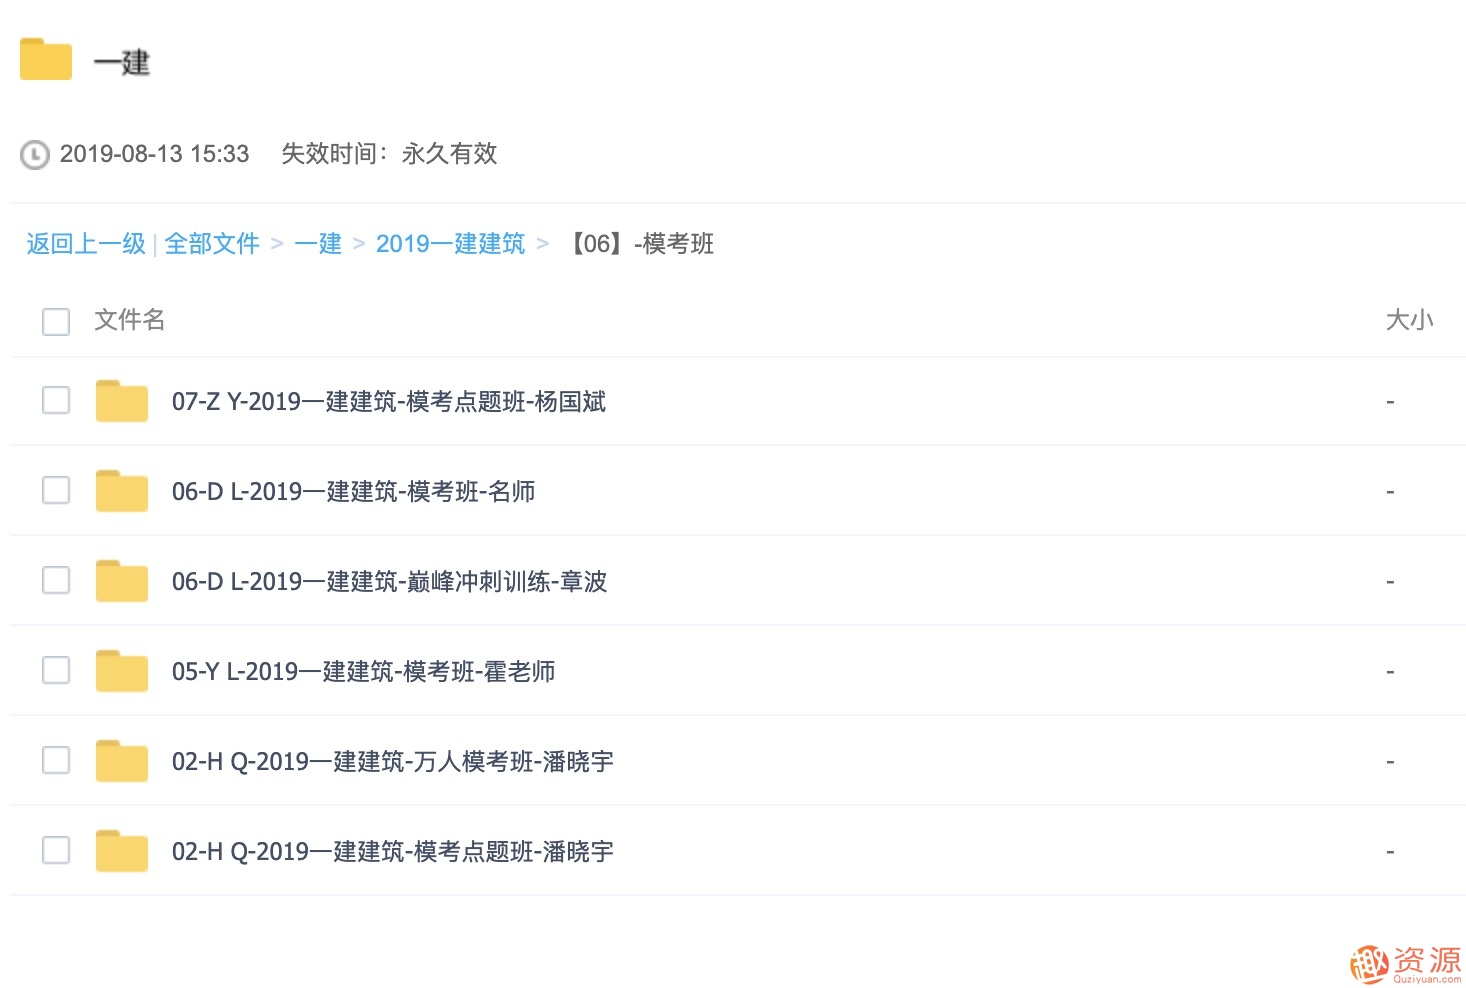Select checkbox for 06-D L 模考班-名师
The width and height of the screenshot is (1466, 988).
coord(56,490)
